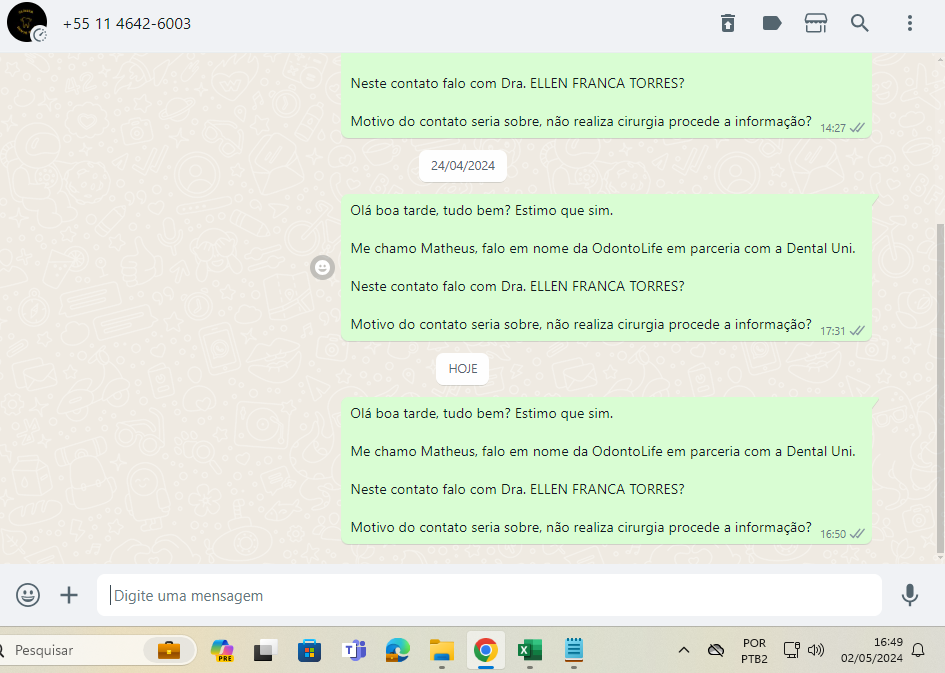This screenshot has height=673, width=945.
Task: Click the trash archive icon in chat header
Action: click(727, 23)
